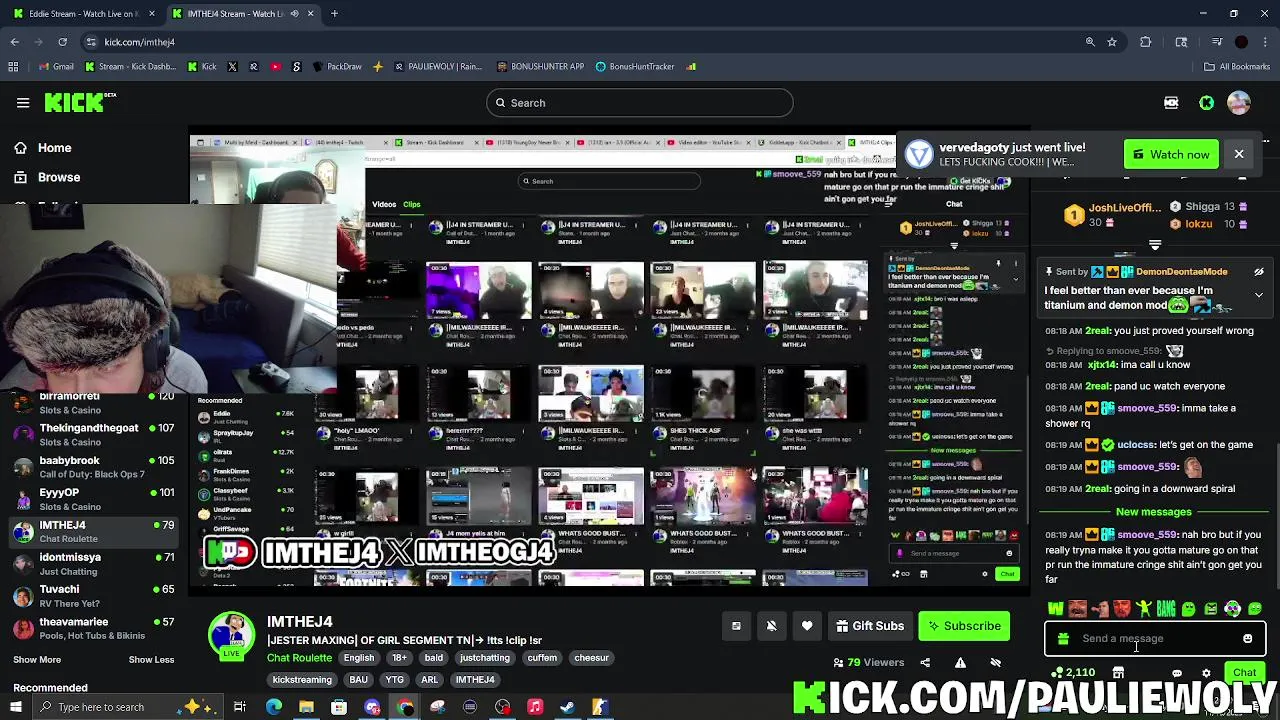Click the Windows Start button

[15, 707]
